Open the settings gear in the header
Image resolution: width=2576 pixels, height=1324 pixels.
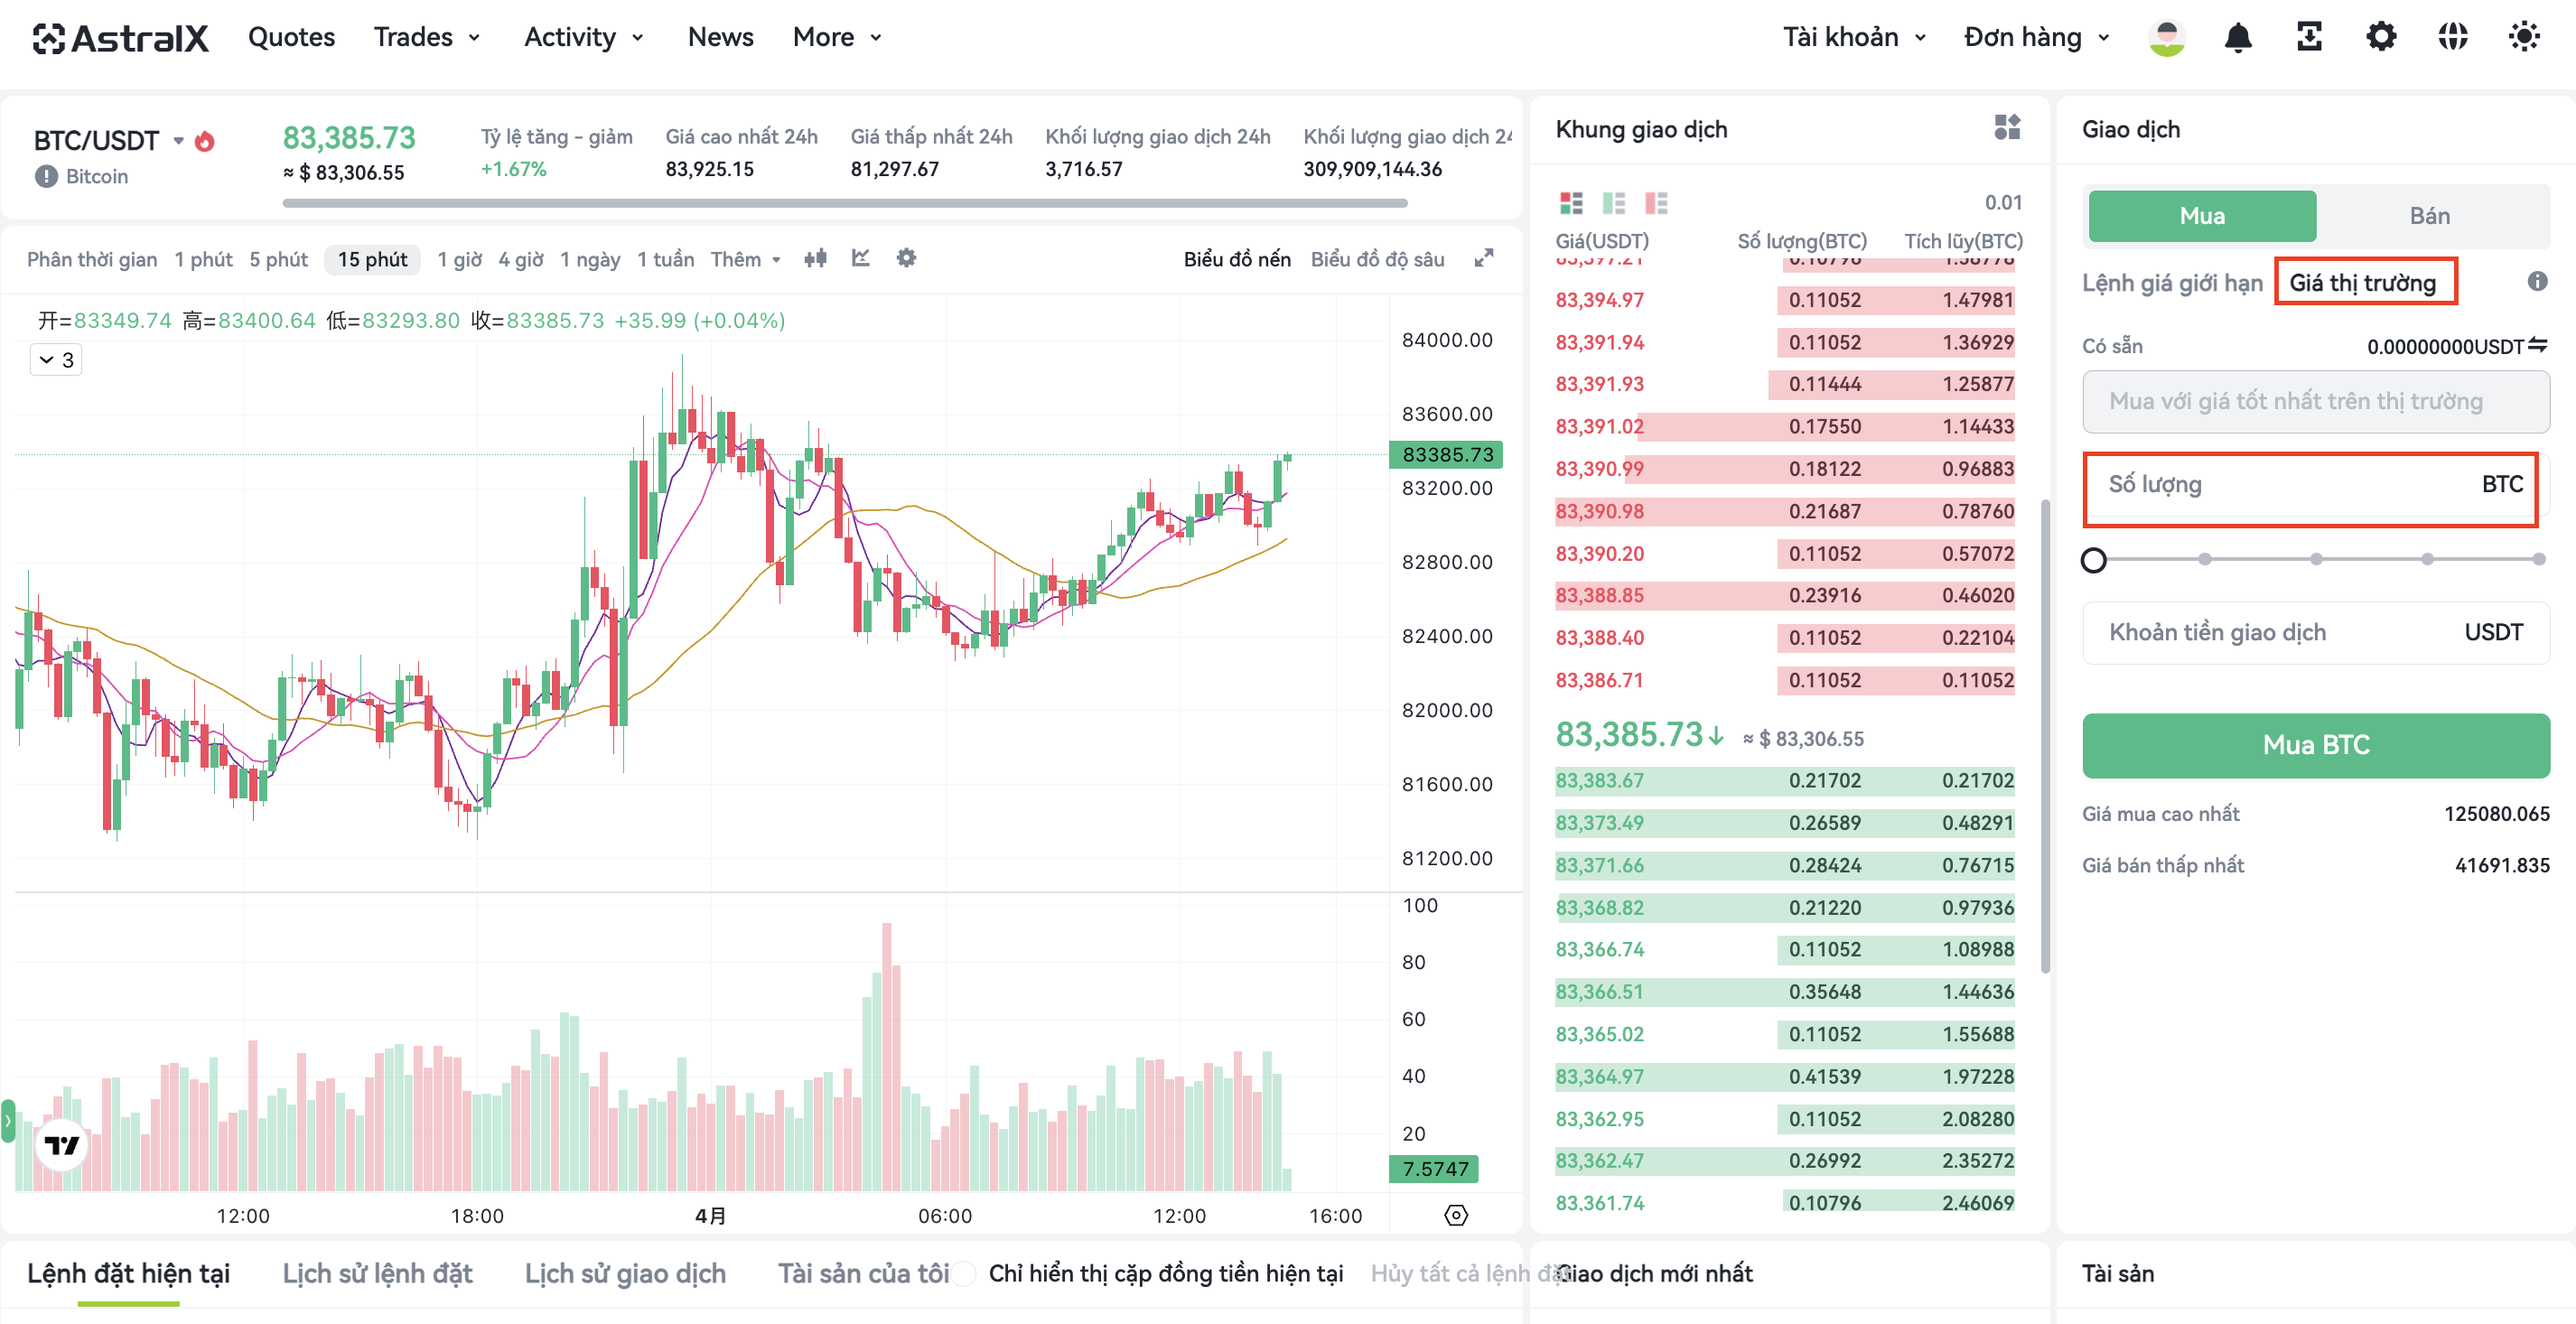click(x=2381, y=38)
